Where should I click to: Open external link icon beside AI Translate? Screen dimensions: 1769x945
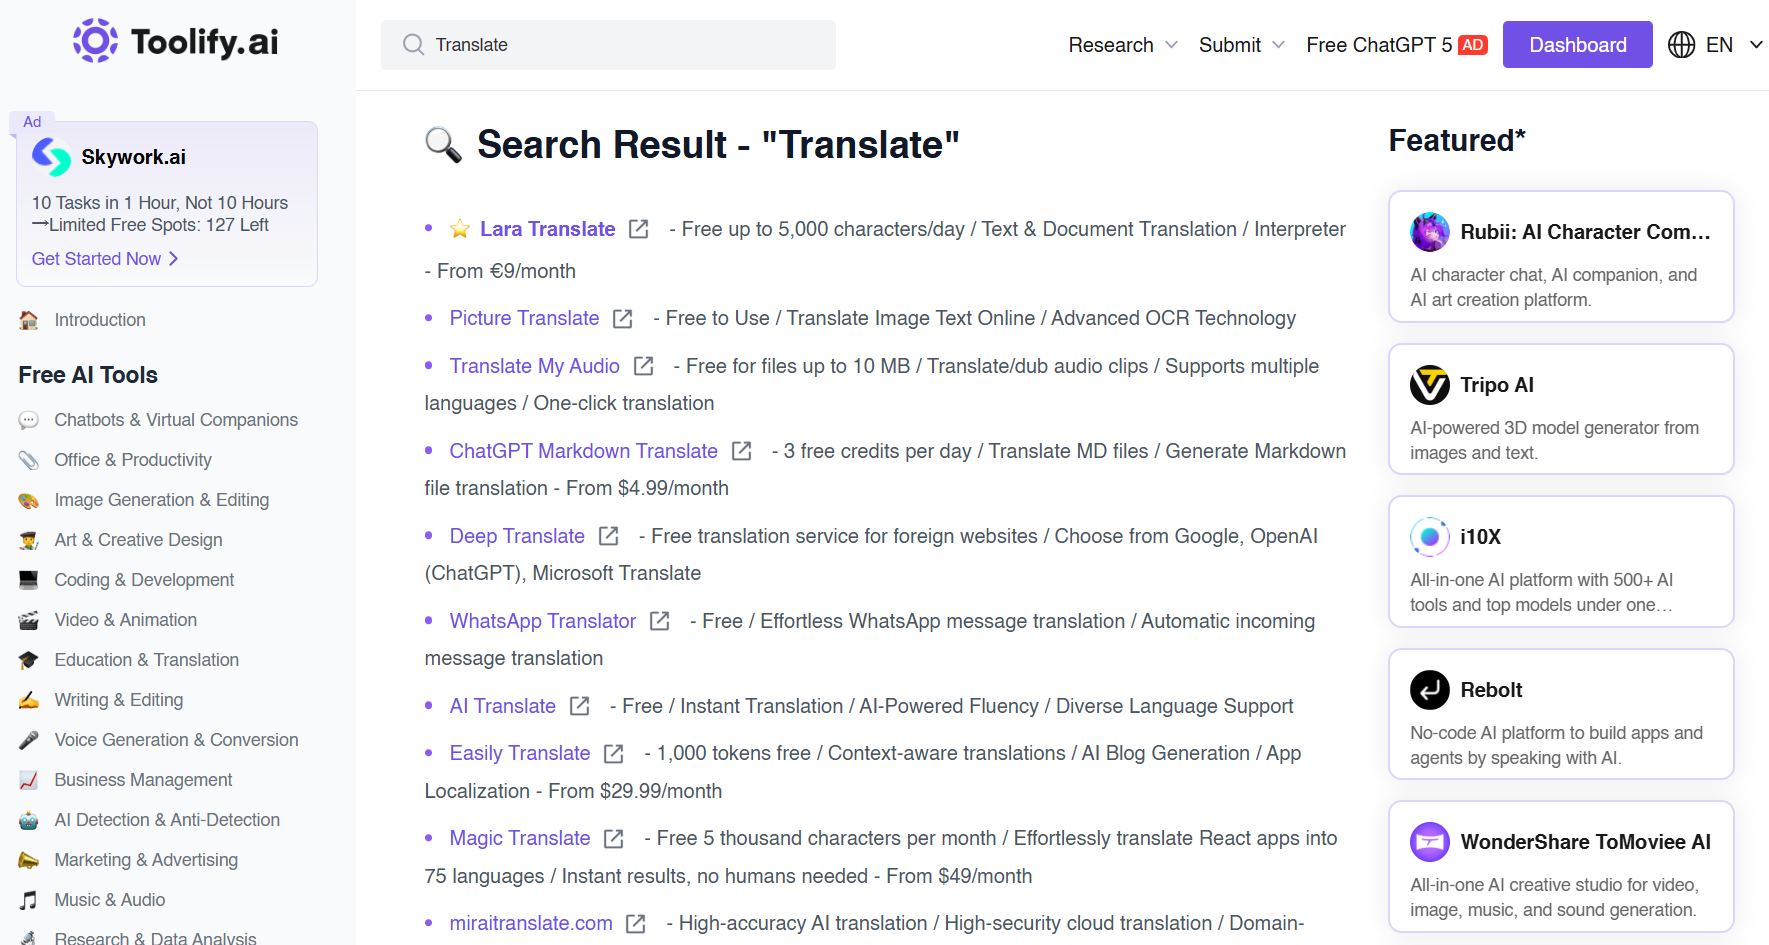579,706
